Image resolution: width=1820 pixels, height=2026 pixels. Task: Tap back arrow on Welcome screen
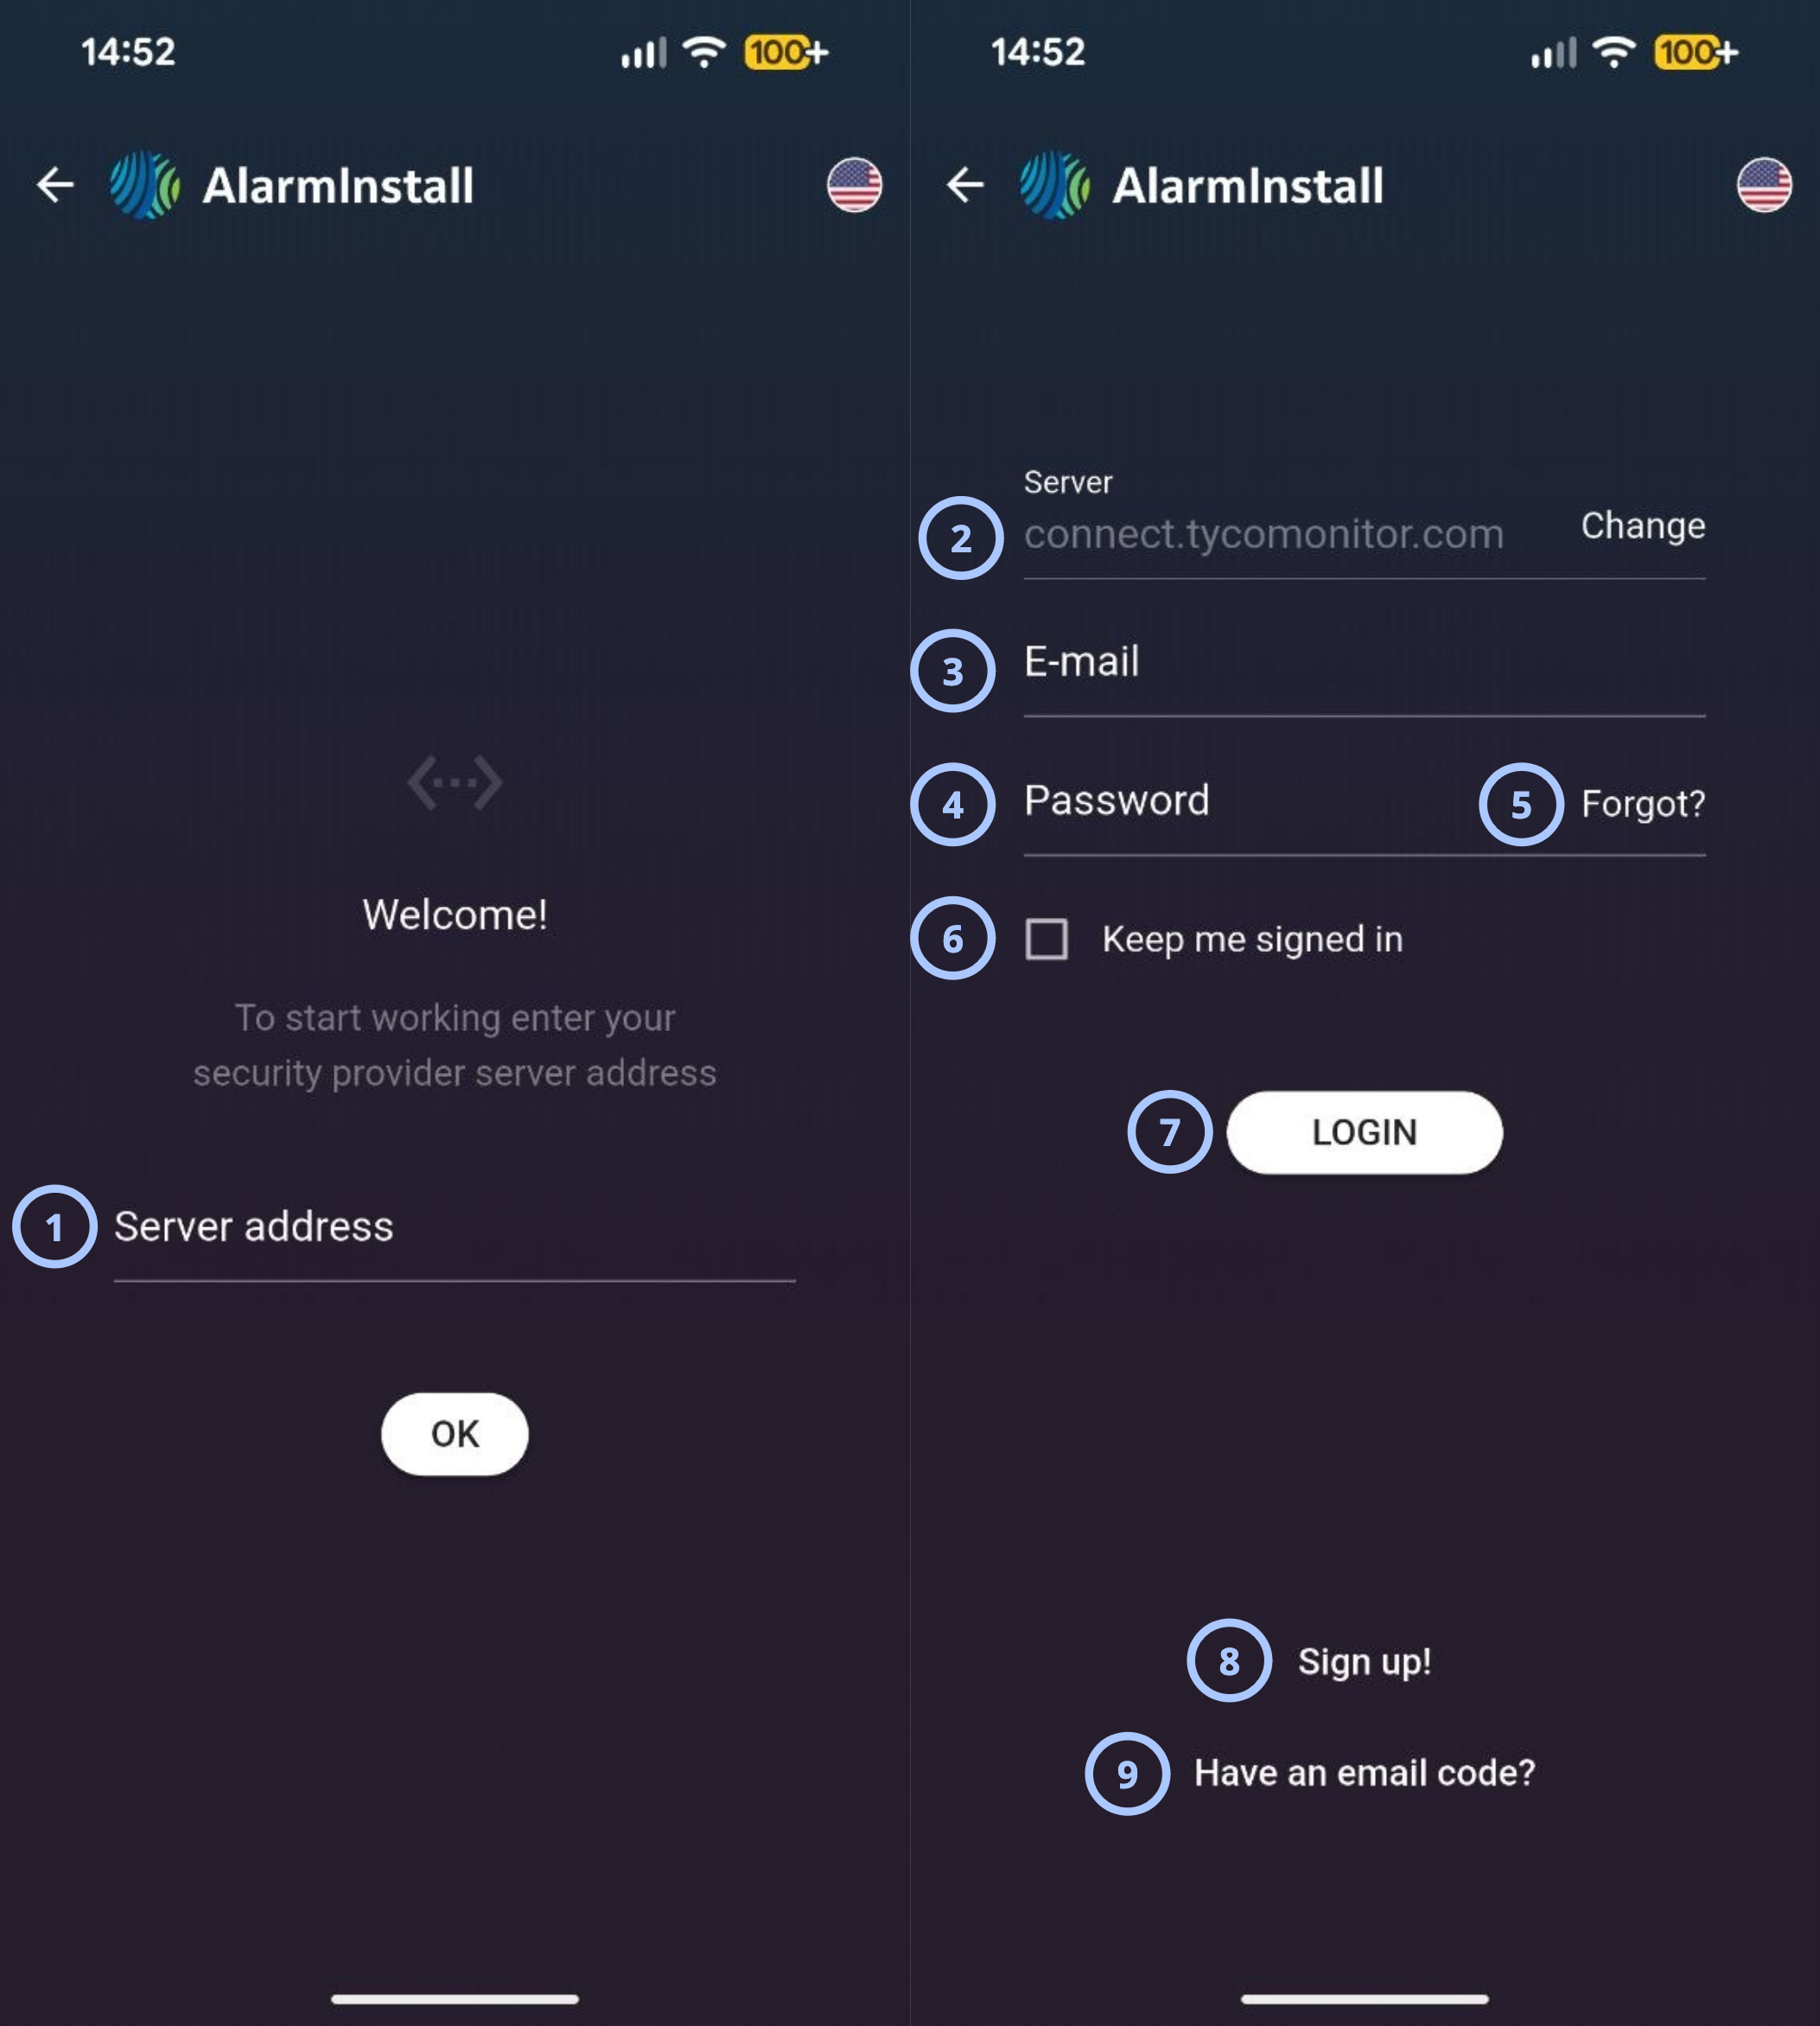(x=55, y=185)
